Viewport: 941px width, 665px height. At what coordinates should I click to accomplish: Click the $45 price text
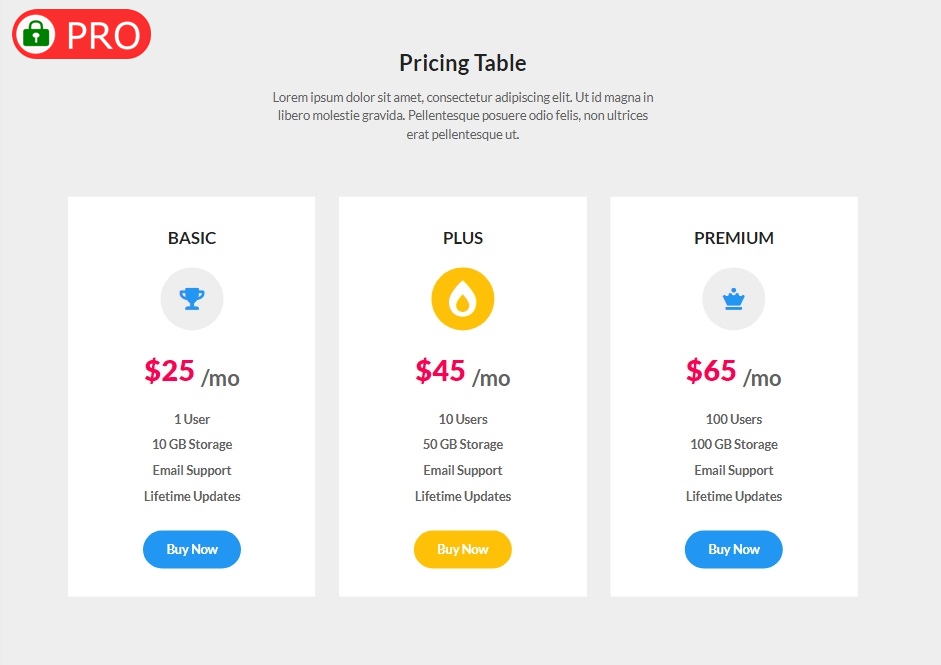(440, 371)
